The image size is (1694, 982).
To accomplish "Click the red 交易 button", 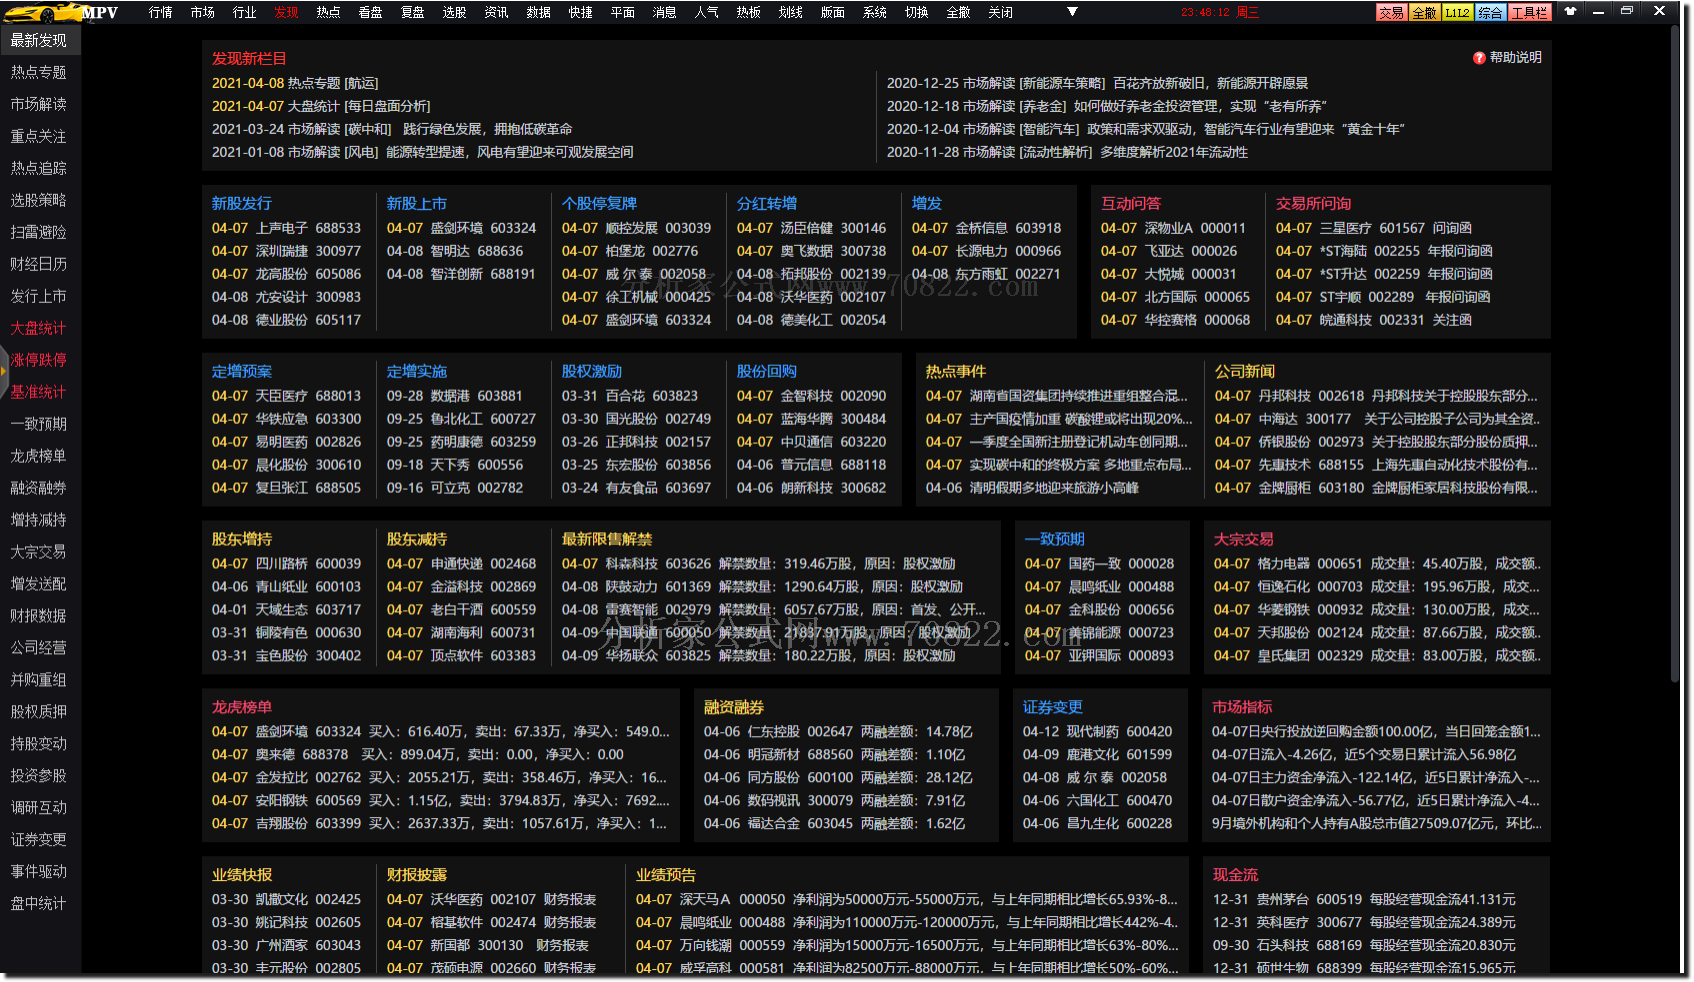I will [1391, 13].
